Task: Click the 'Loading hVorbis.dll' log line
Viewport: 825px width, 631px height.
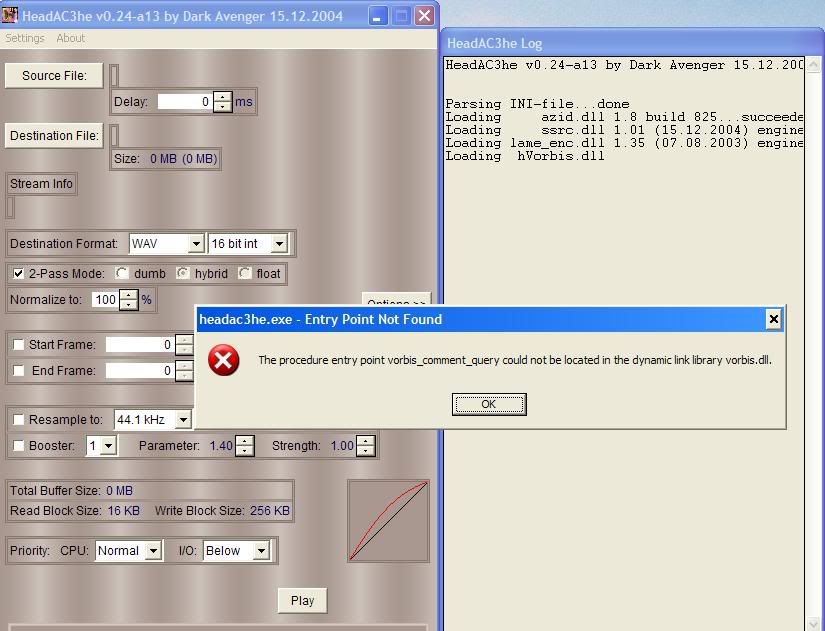Action: tap(525, 156)
